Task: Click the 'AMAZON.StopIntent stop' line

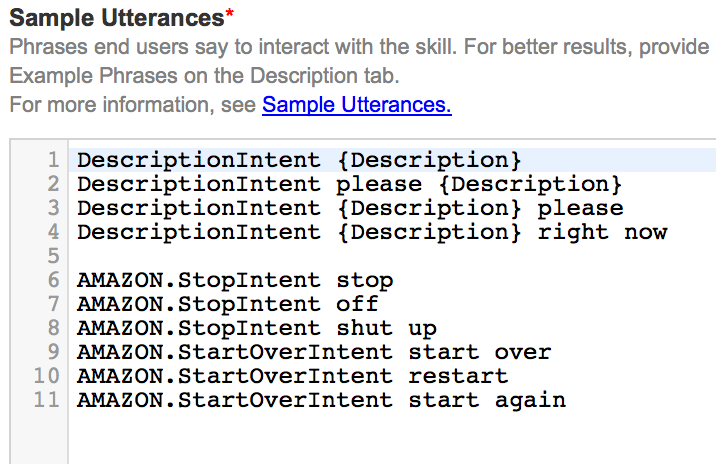Action: (235, 280)
